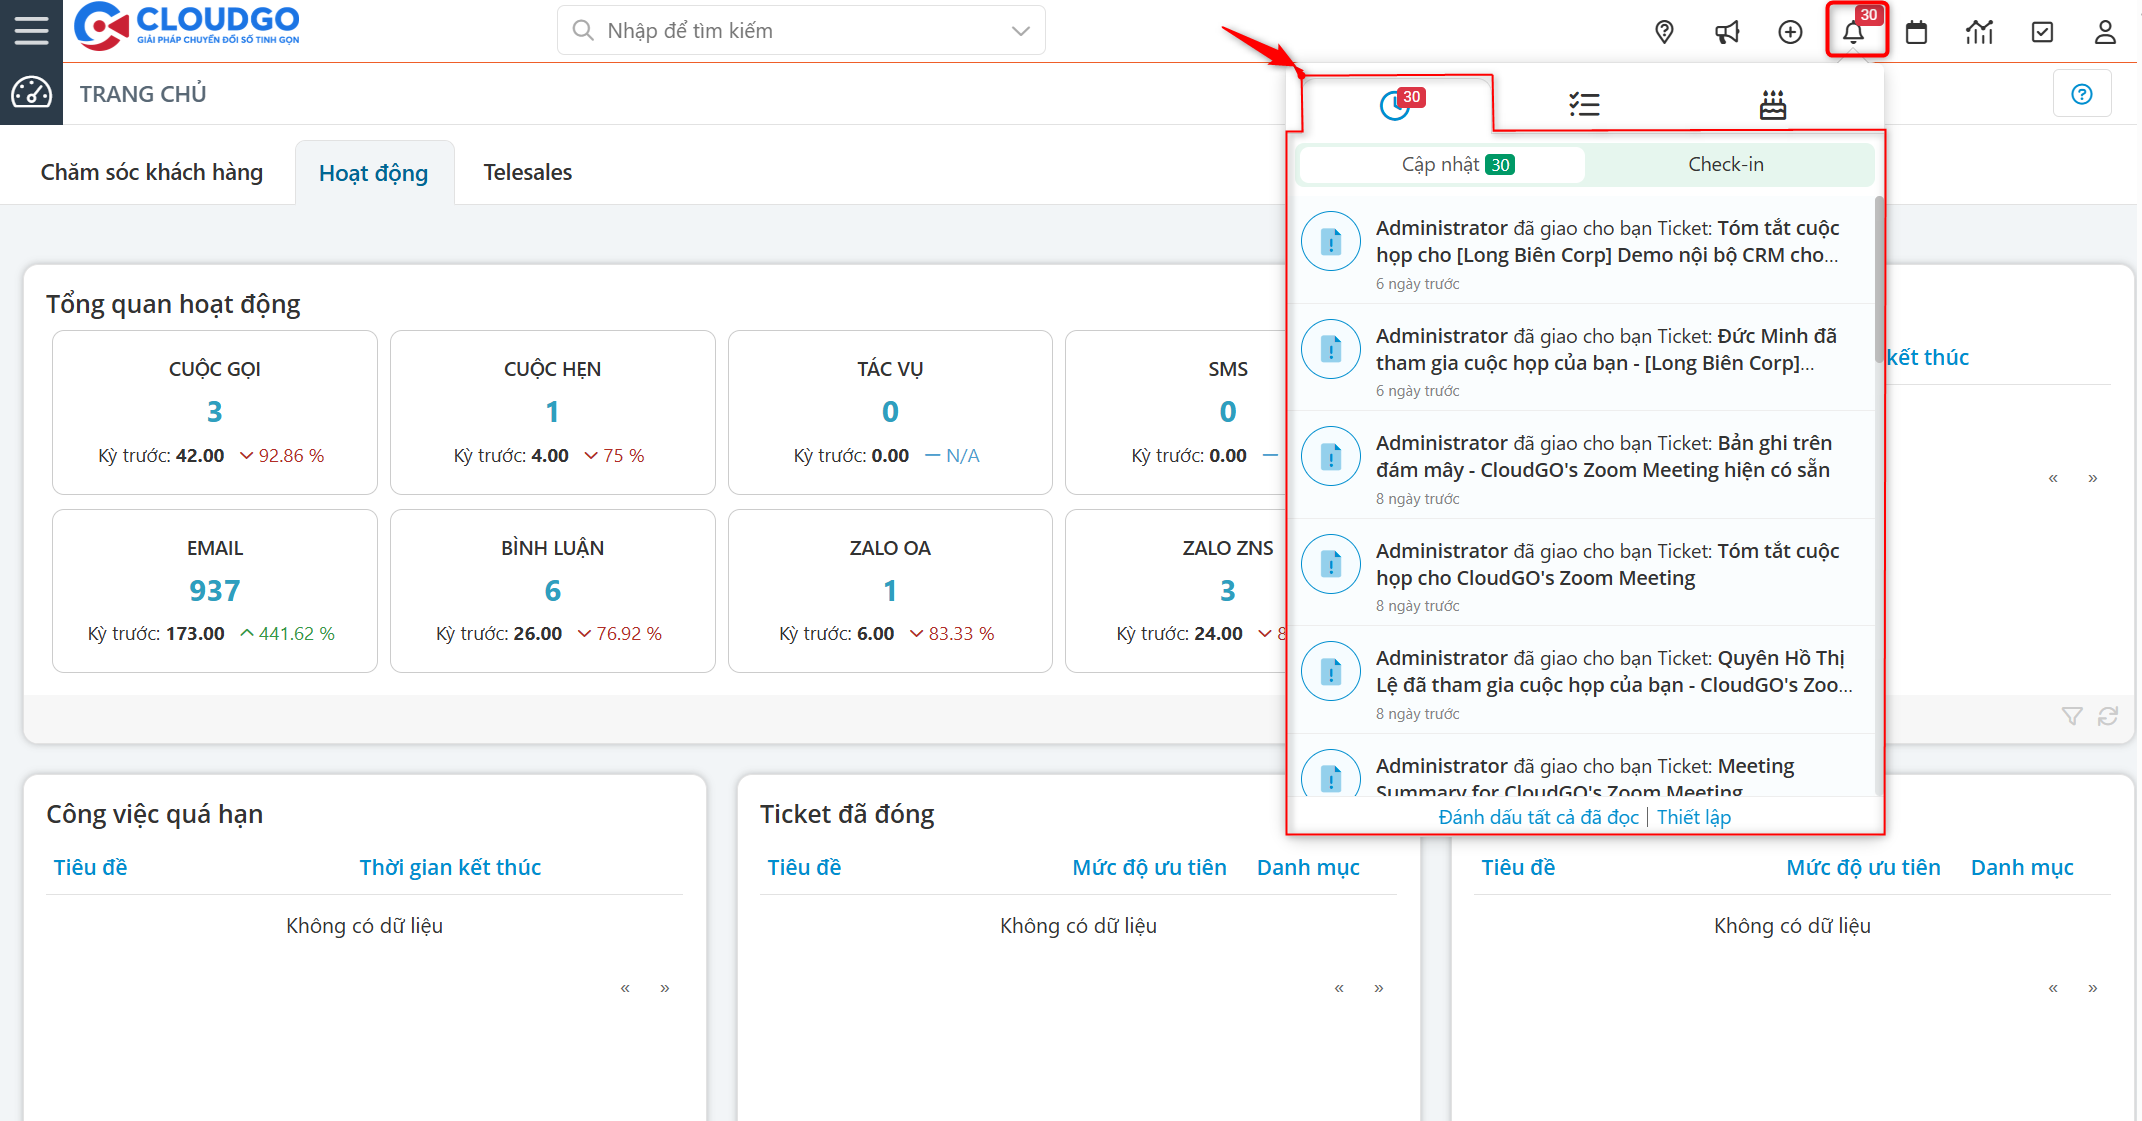Open the Chăm sóc khách hàng tab
Viewport: 2142px width, 1121px height.
(x=152, y=172)
